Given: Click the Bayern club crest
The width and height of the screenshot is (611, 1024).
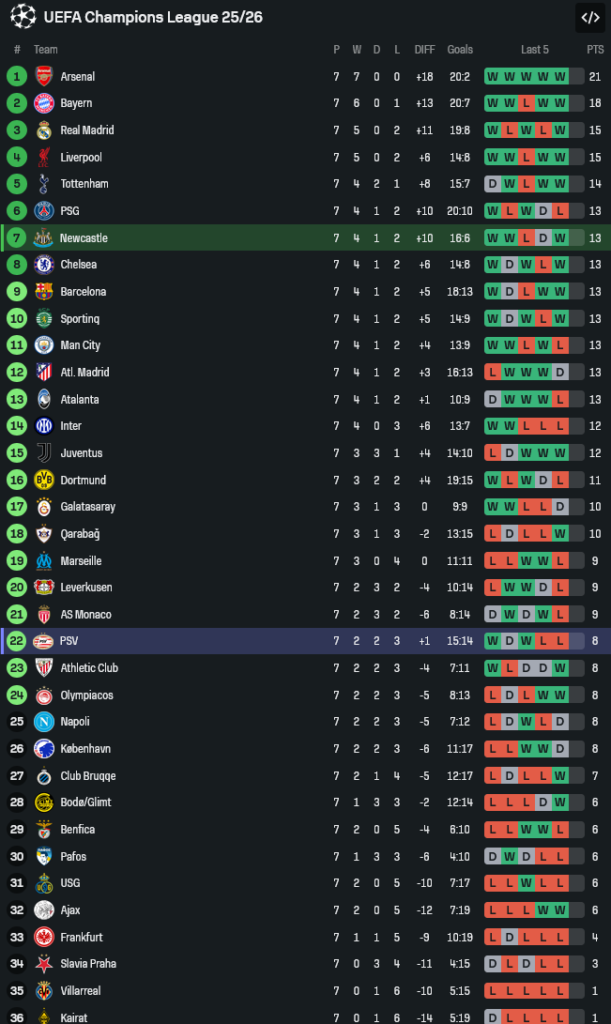Looking at the screenshot, I should click(43, 103).
